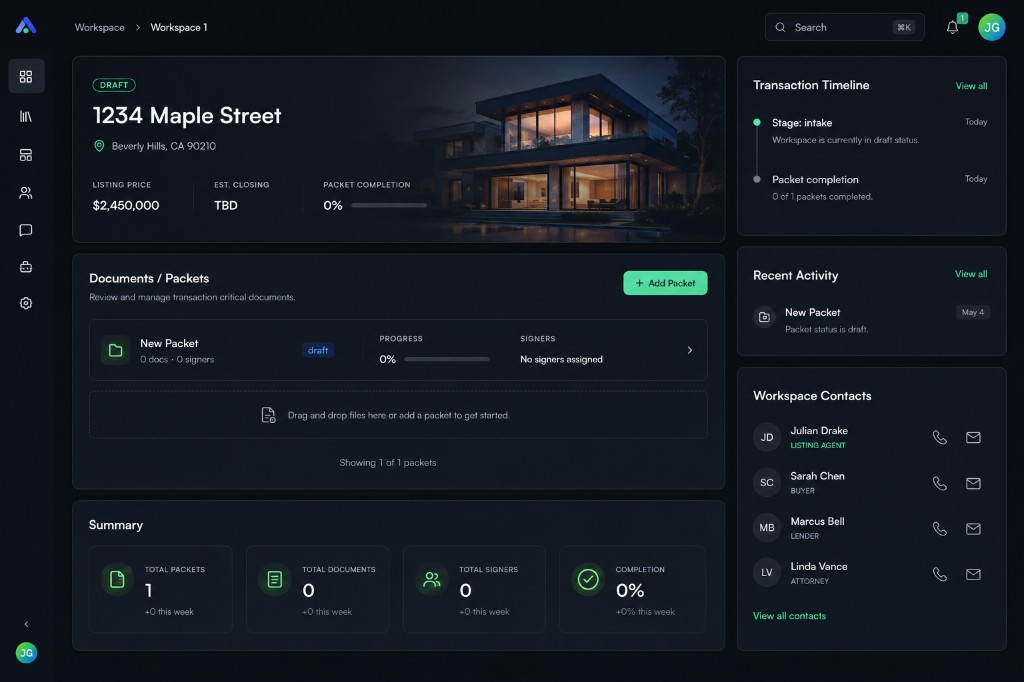Image resolution: width=1024 pixels, height=682 pixels.
Task: Click 'No signers assigned' text
Action: tap(562, 359)
